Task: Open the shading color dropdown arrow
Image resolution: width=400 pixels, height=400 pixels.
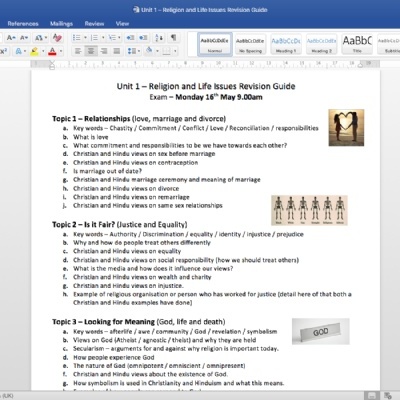Action: pyautogui.click(x=157, y=51)
